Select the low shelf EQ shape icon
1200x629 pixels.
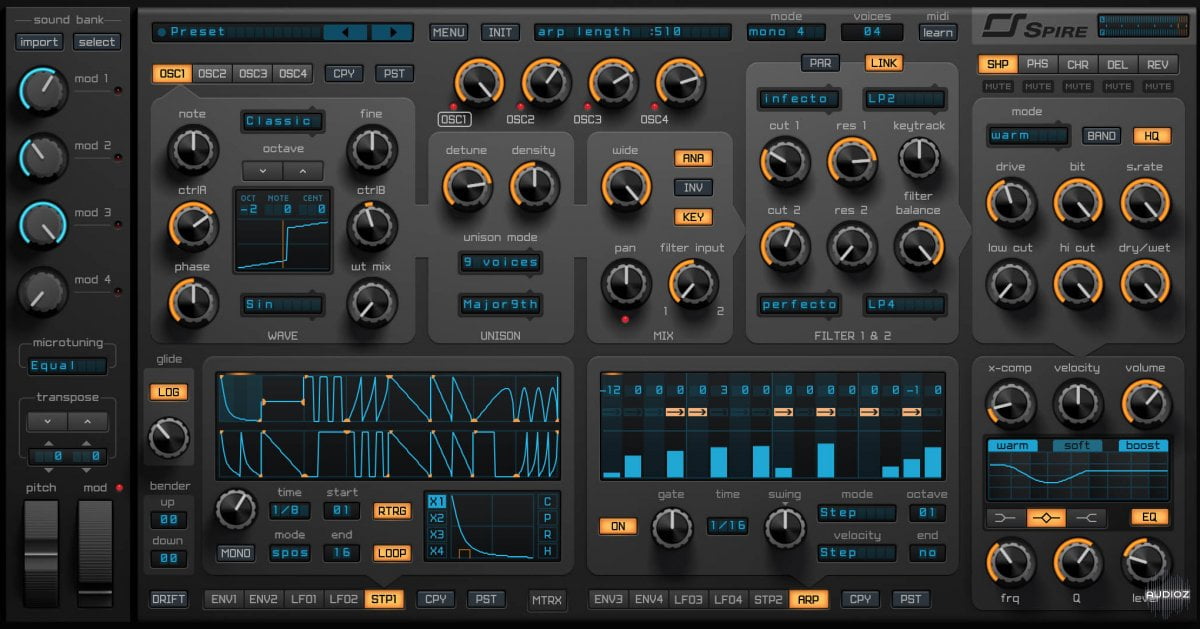[1006, 517]
